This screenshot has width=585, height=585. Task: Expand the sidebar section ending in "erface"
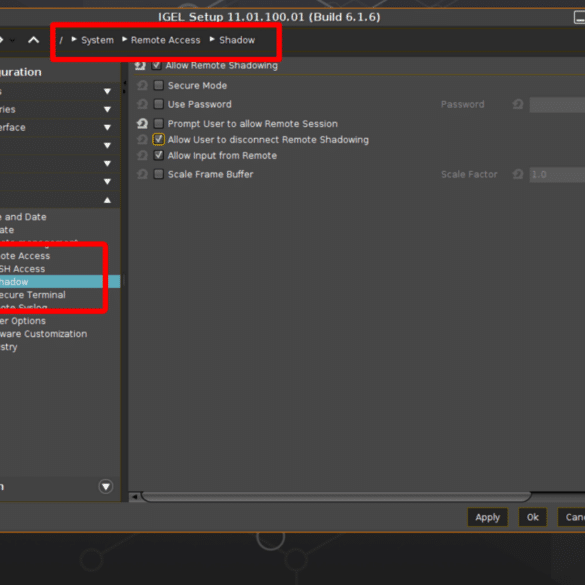(x=107, y=127)
